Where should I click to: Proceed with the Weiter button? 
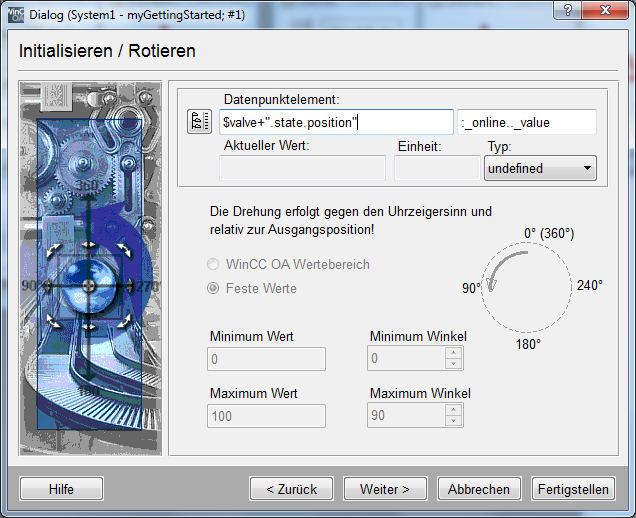(385, 489)
